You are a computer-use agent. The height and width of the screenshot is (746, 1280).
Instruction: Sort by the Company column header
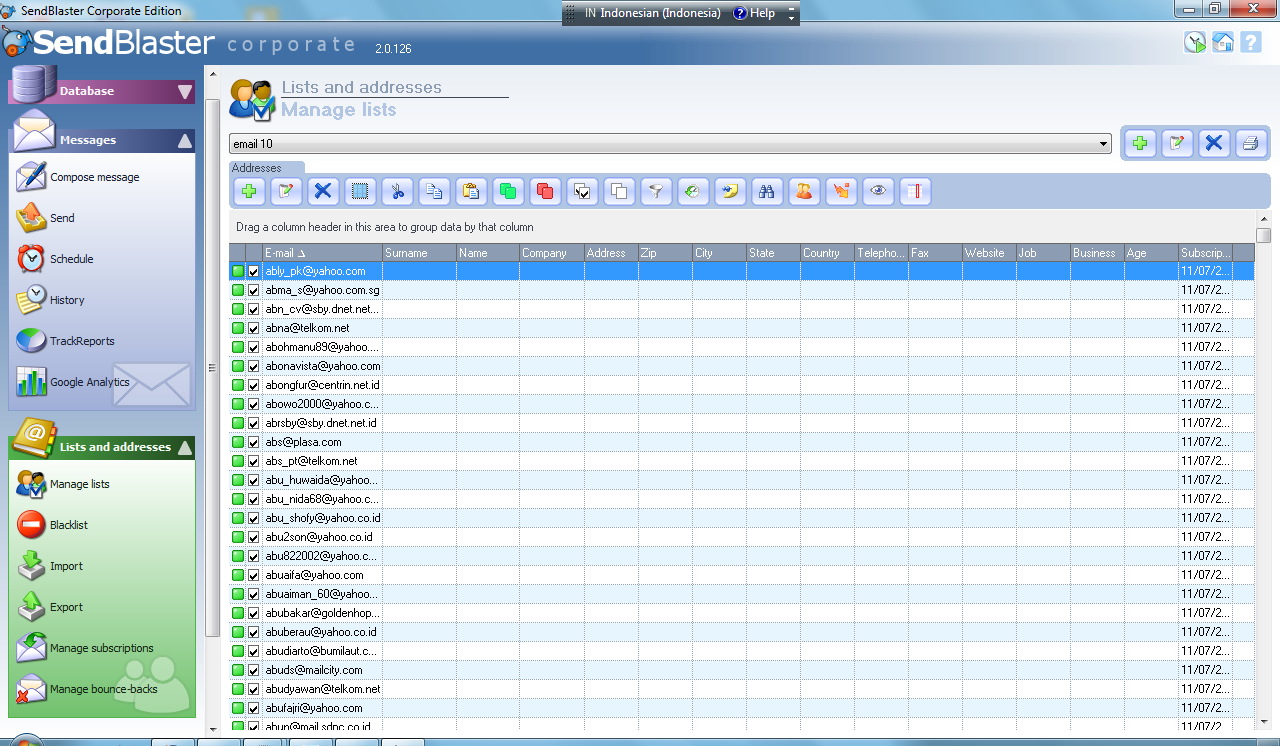point(551,253)
